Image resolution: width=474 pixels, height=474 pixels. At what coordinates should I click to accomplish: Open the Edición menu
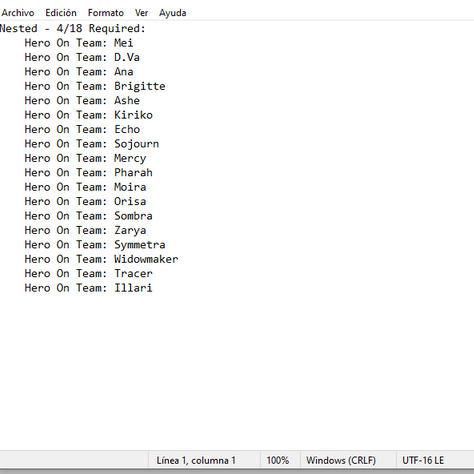coord(61,13)
